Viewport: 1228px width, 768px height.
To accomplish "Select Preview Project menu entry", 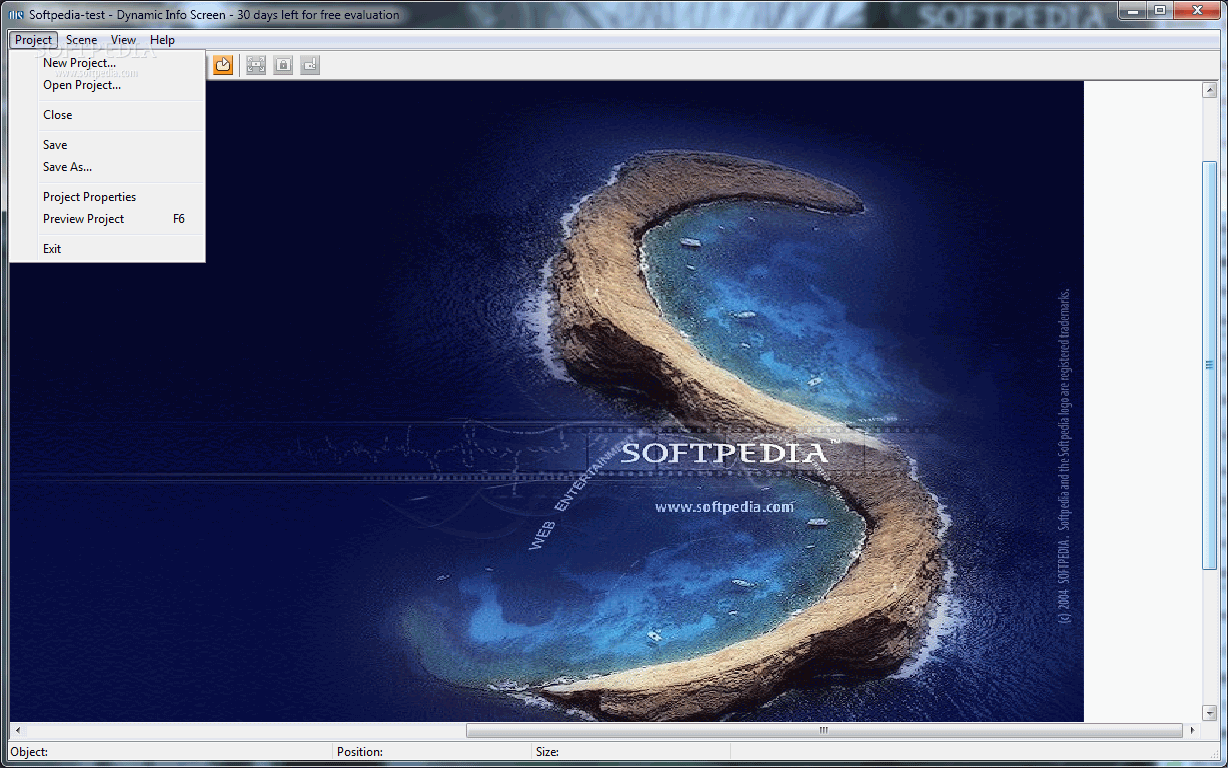I will pos(107,219).
